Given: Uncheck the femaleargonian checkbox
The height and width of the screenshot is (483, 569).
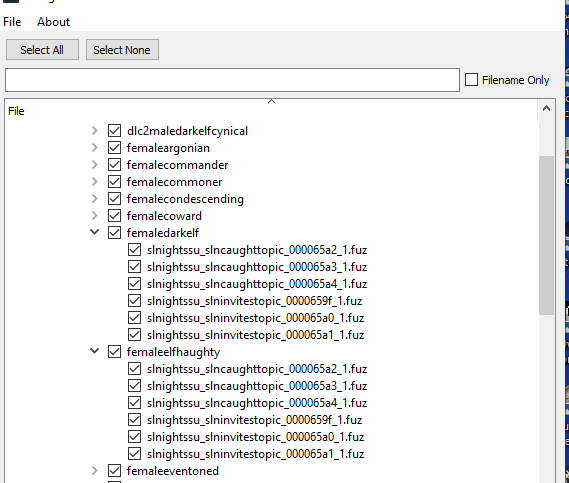Looking at the screenshot, I should pyautogui.click(x=114, y=148).
